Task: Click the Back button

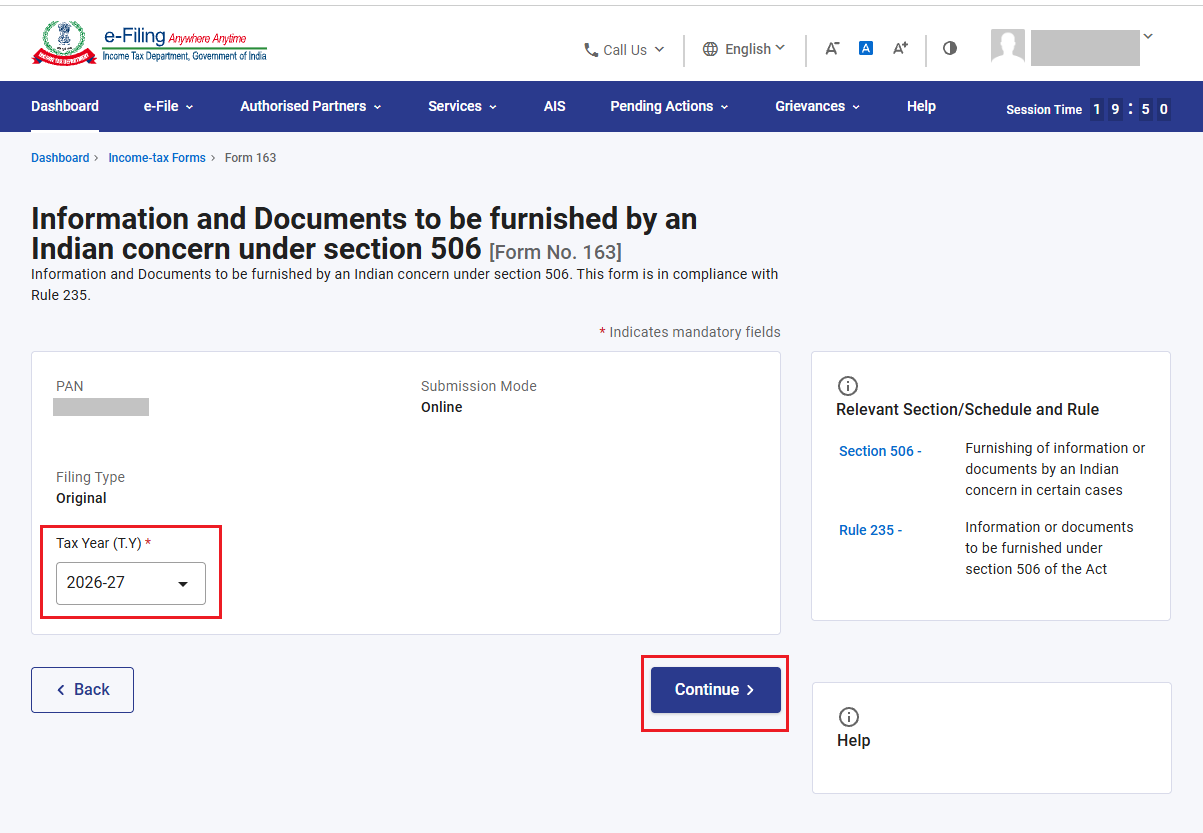Action: click(x=82, y=690)
